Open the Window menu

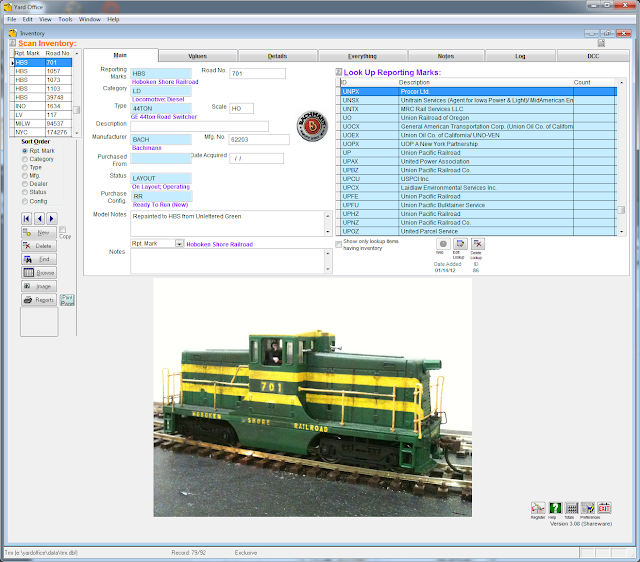click(x=90, y=19)
